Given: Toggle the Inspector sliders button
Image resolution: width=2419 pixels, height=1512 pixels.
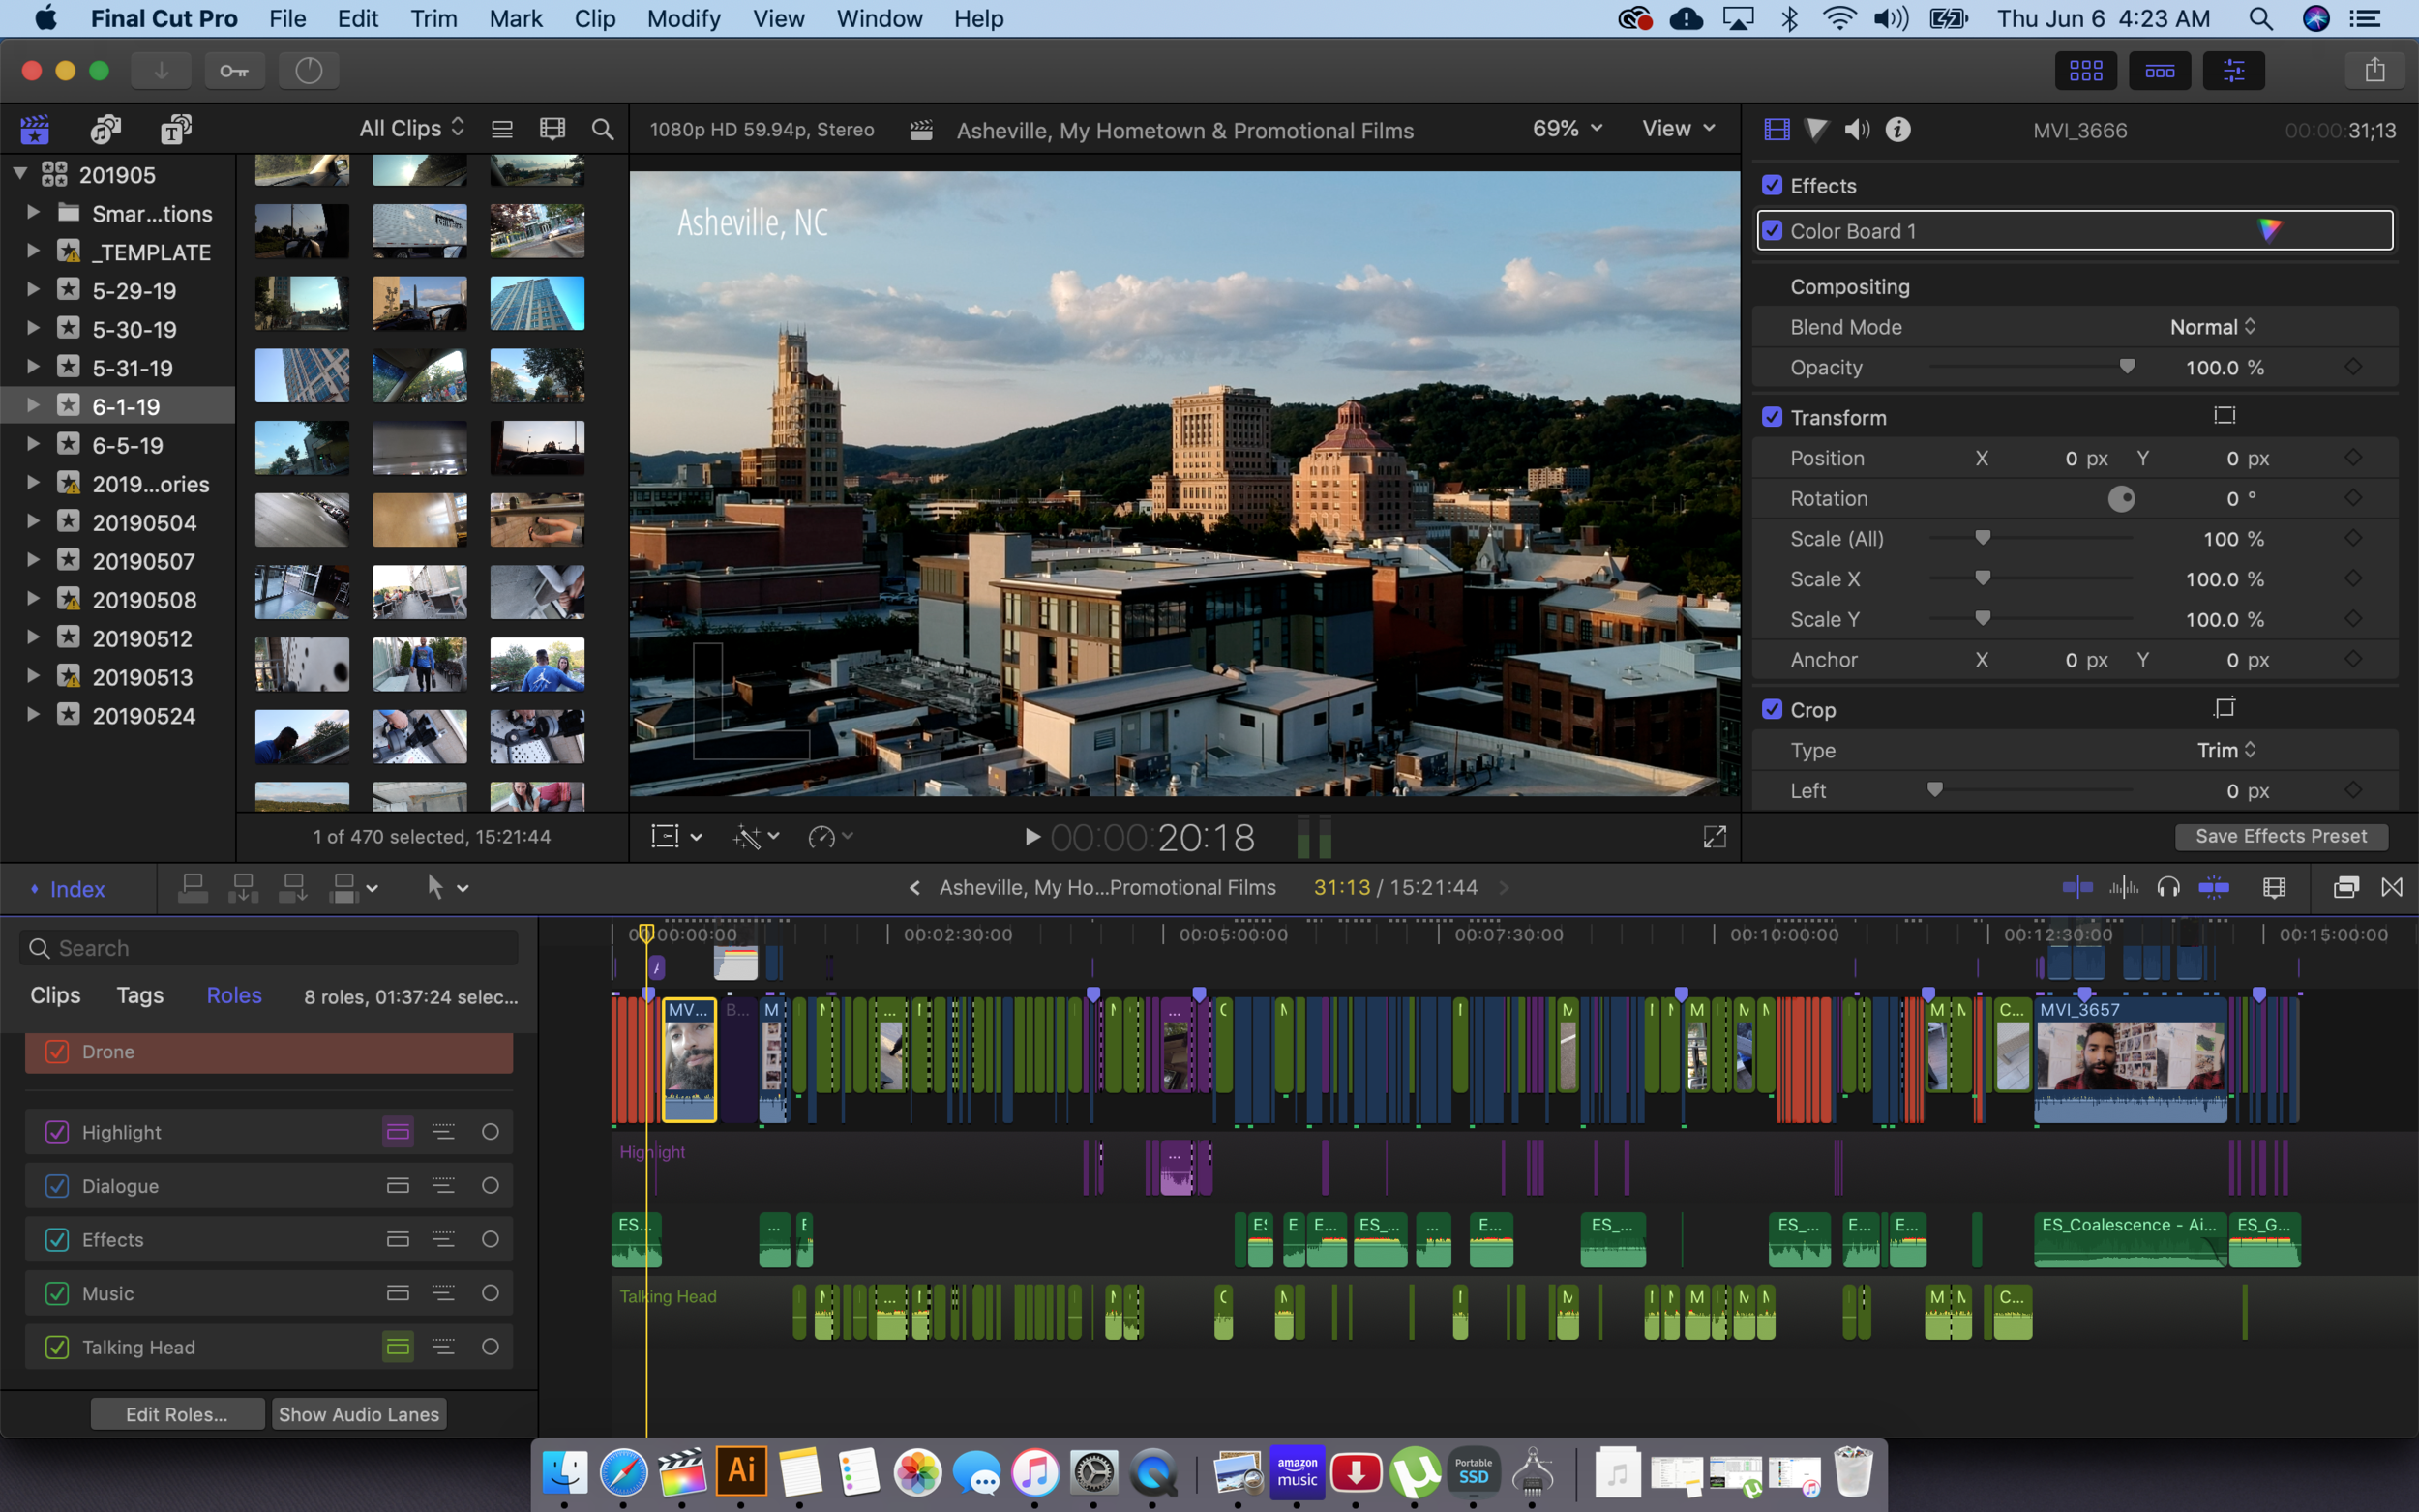Looking at the screenshot, I should point(2234,70).
